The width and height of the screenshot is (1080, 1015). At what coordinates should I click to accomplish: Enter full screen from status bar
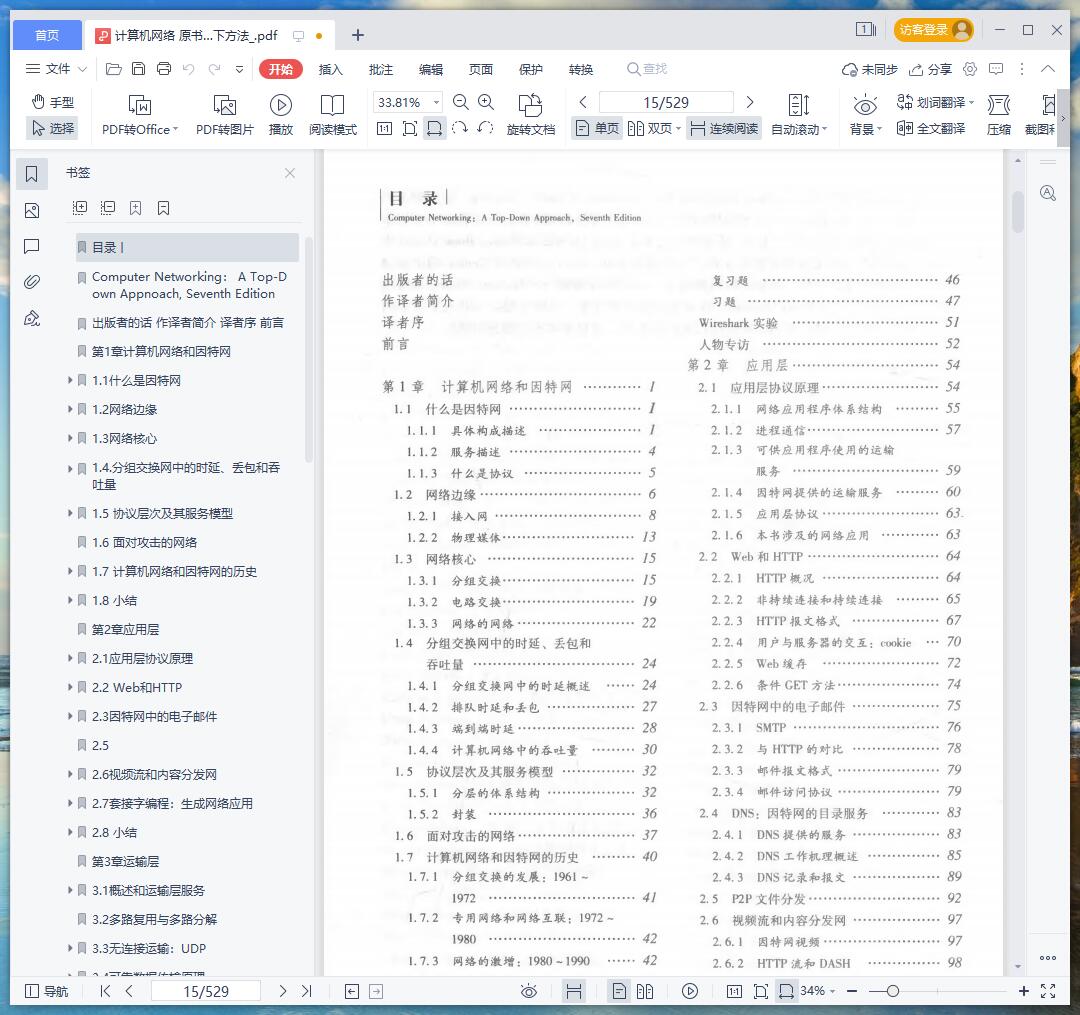1048,991
